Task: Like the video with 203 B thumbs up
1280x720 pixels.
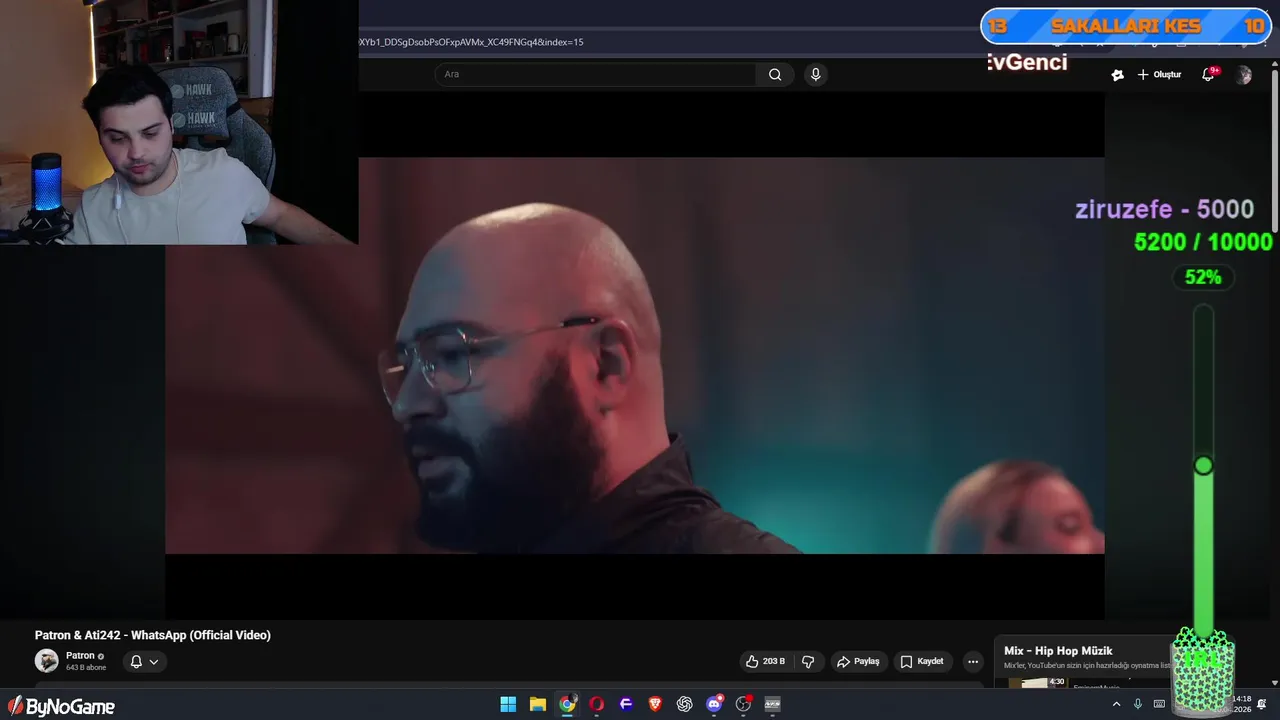Action: [765, 661]
